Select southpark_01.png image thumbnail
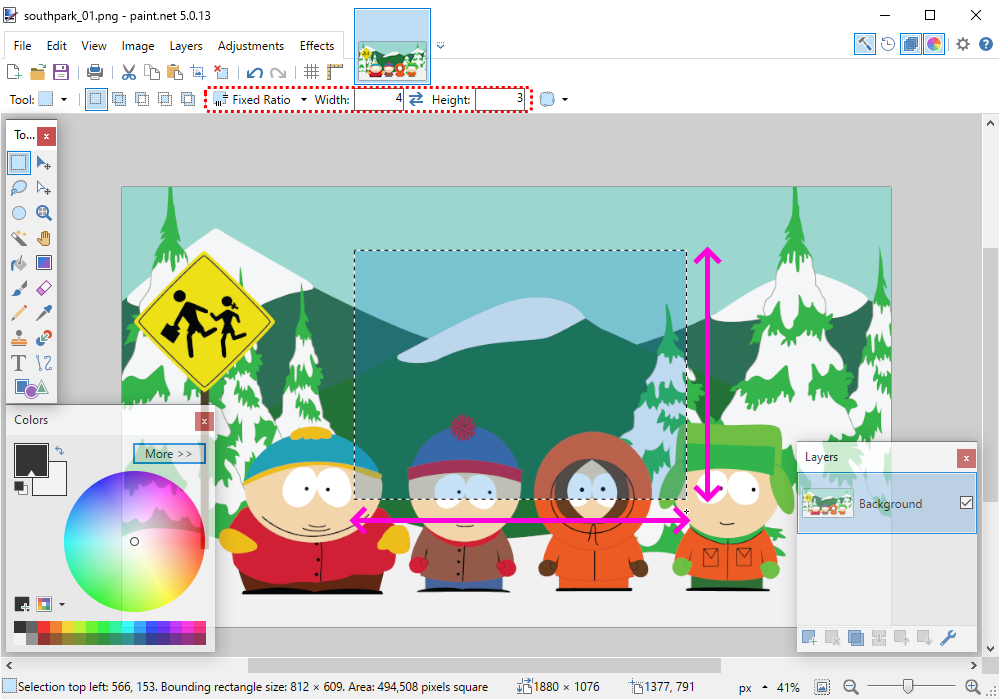Image resolution: width=1000 pixels, height=700 pixels. pos(392,47)
